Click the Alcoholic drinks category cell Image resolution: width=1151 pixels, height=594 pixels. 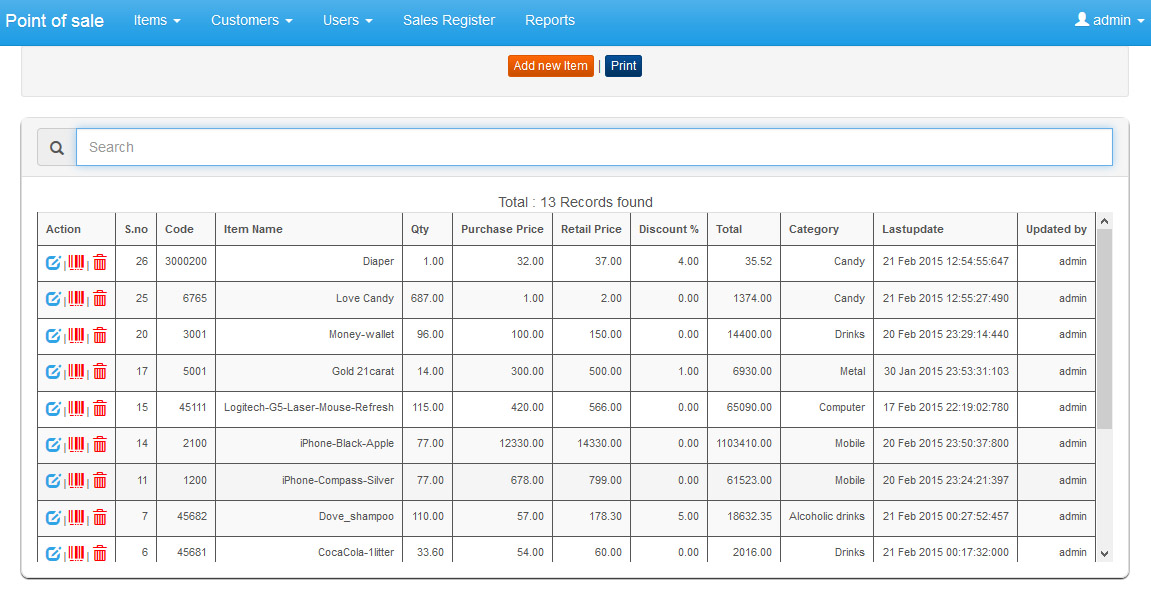pos(827,516)
